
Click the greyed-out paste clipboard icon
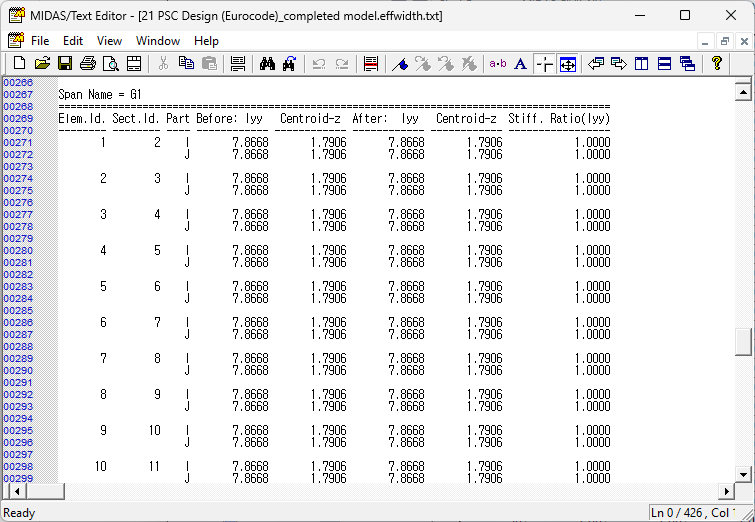pyautogui.click(x=209, y=63)
